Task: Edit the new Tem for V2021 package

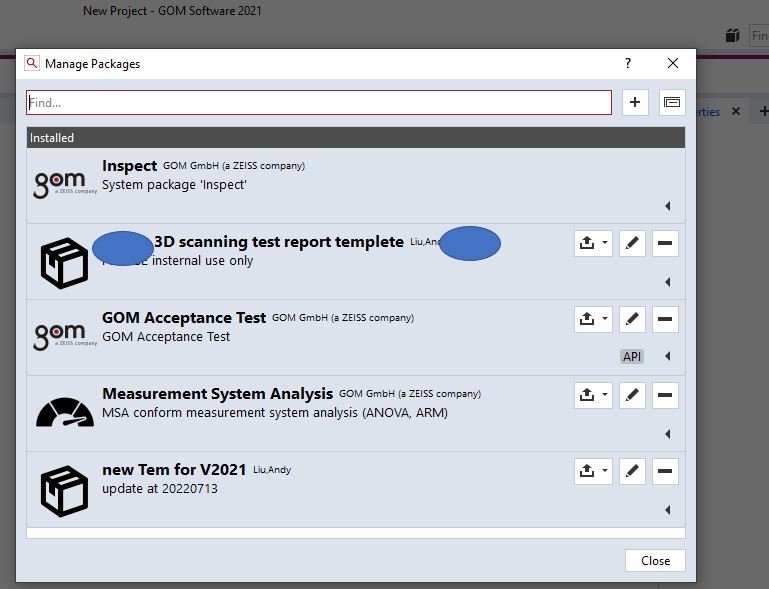Action: (632, 471)
